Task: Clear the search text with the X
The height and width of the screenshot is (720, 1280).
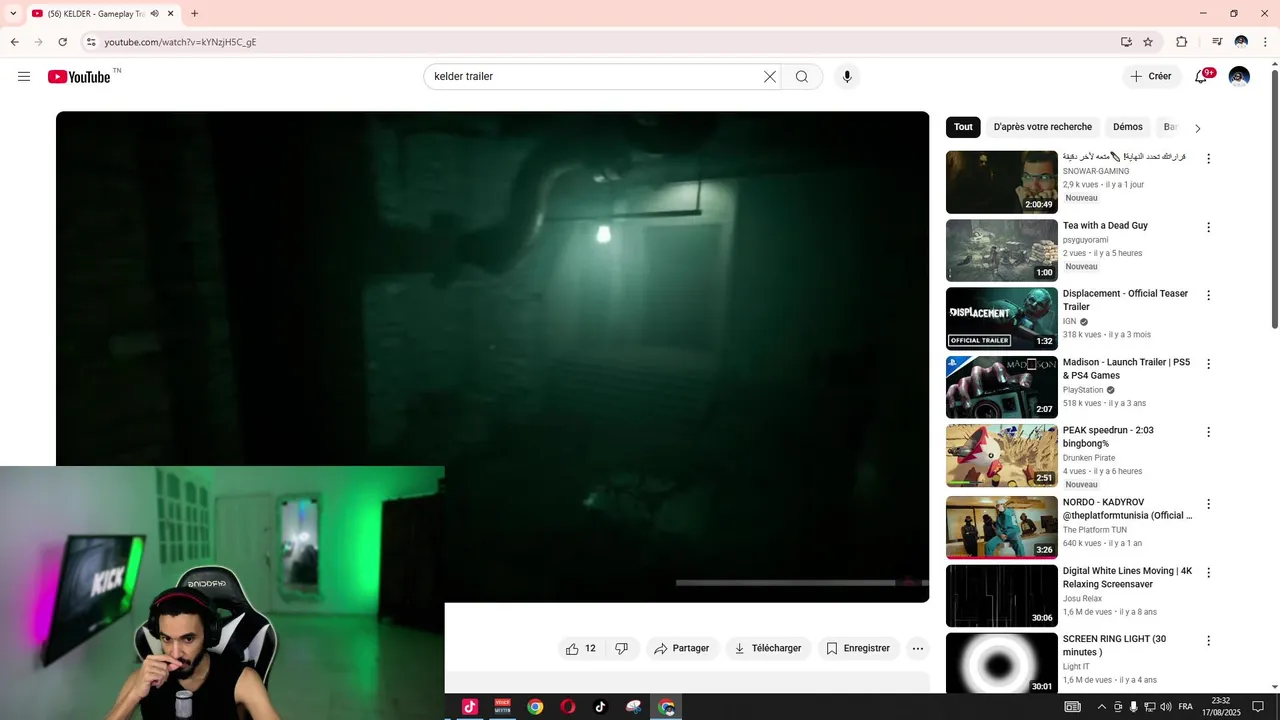Action: click(x=770, y=77)
